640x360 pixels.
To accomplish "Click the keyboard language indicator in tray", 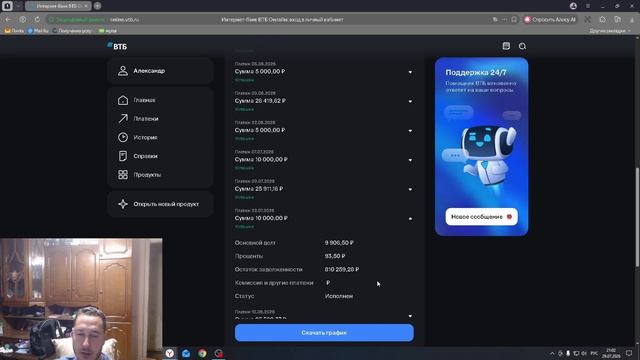I will click(x=594, y=353).
